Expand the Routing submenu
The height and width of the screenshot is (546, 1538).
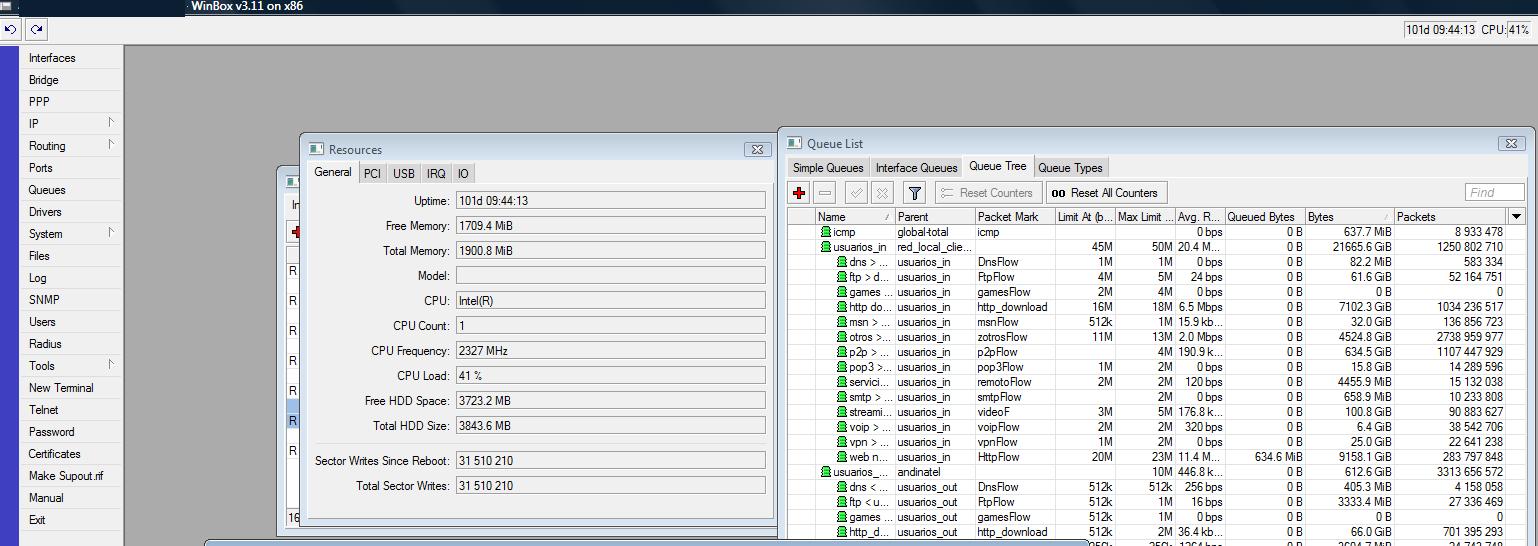[x=111, y=145]
